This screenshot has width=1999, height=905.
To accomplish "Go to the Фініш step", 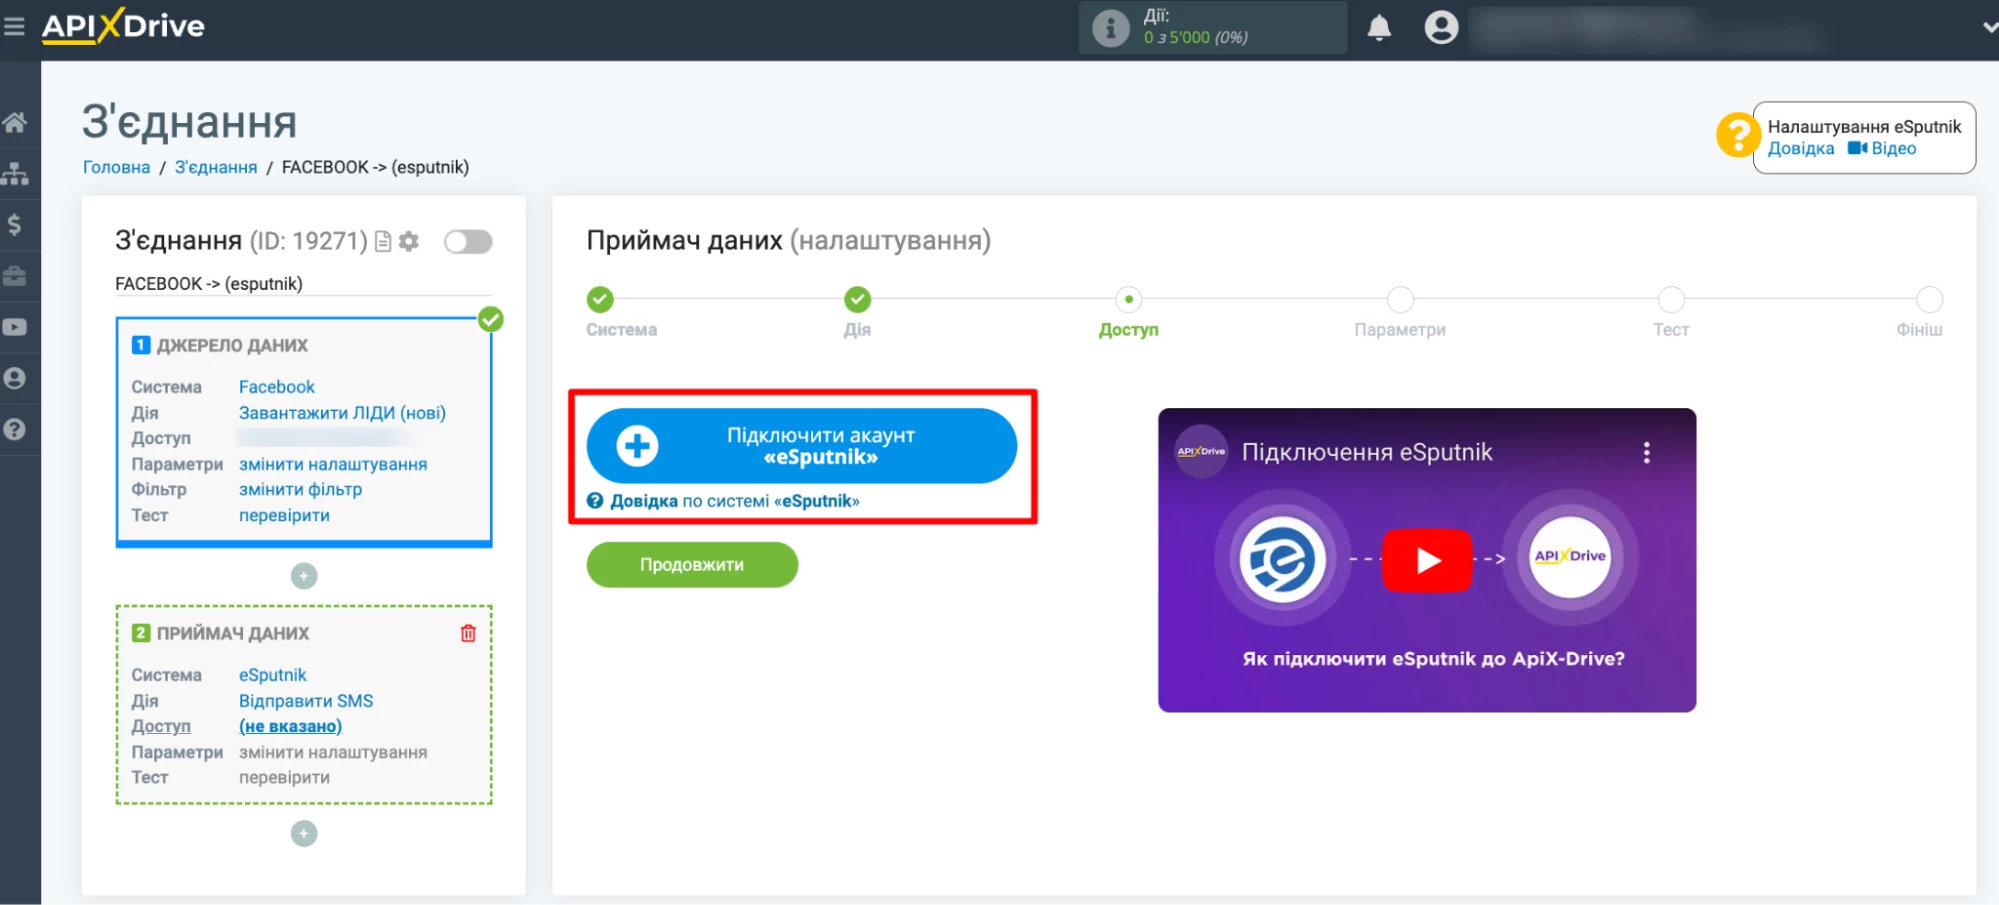I will click(1929, 299).
